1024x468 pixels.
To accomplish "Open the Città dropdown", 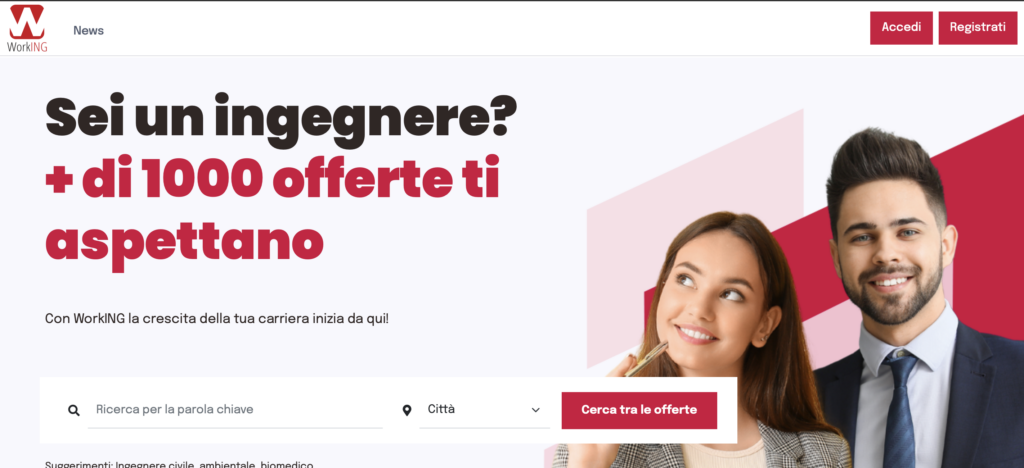I will coord(485,410).
